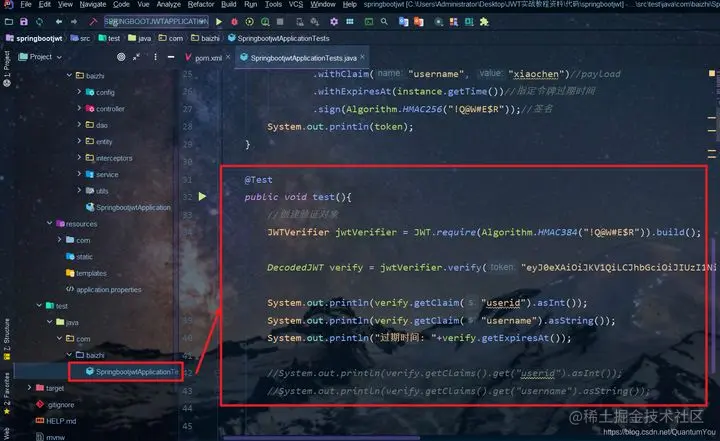Open the Navigate menu
The height and width of the screenshot is (441, 720).
tap(93, 4)
